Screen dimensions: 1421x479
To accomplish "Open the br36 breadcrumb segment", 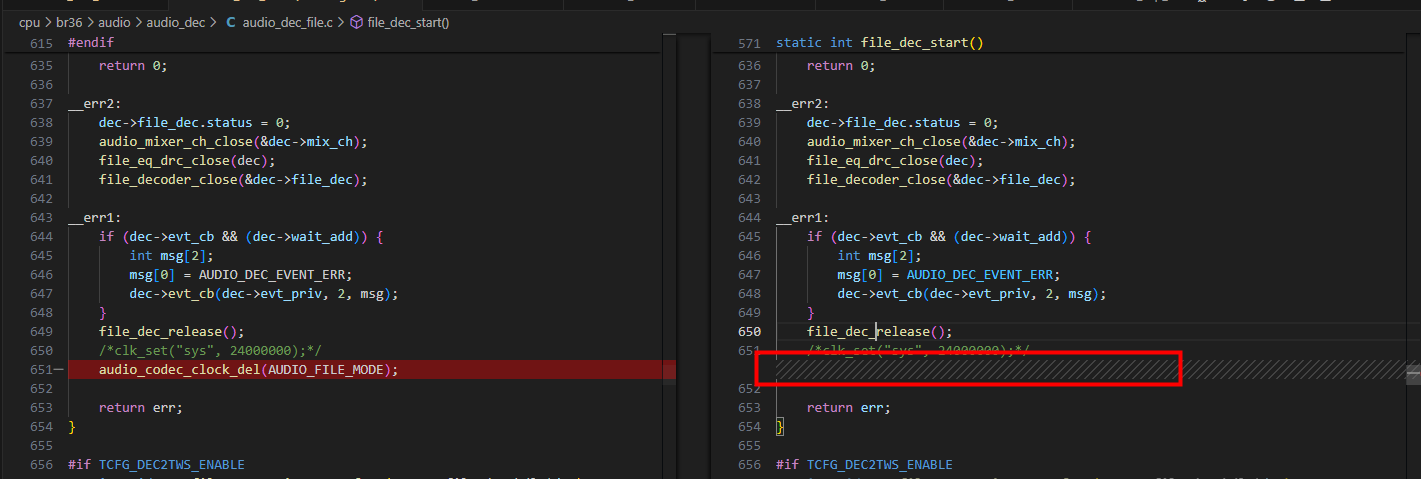I will click(x=67, y=22).
